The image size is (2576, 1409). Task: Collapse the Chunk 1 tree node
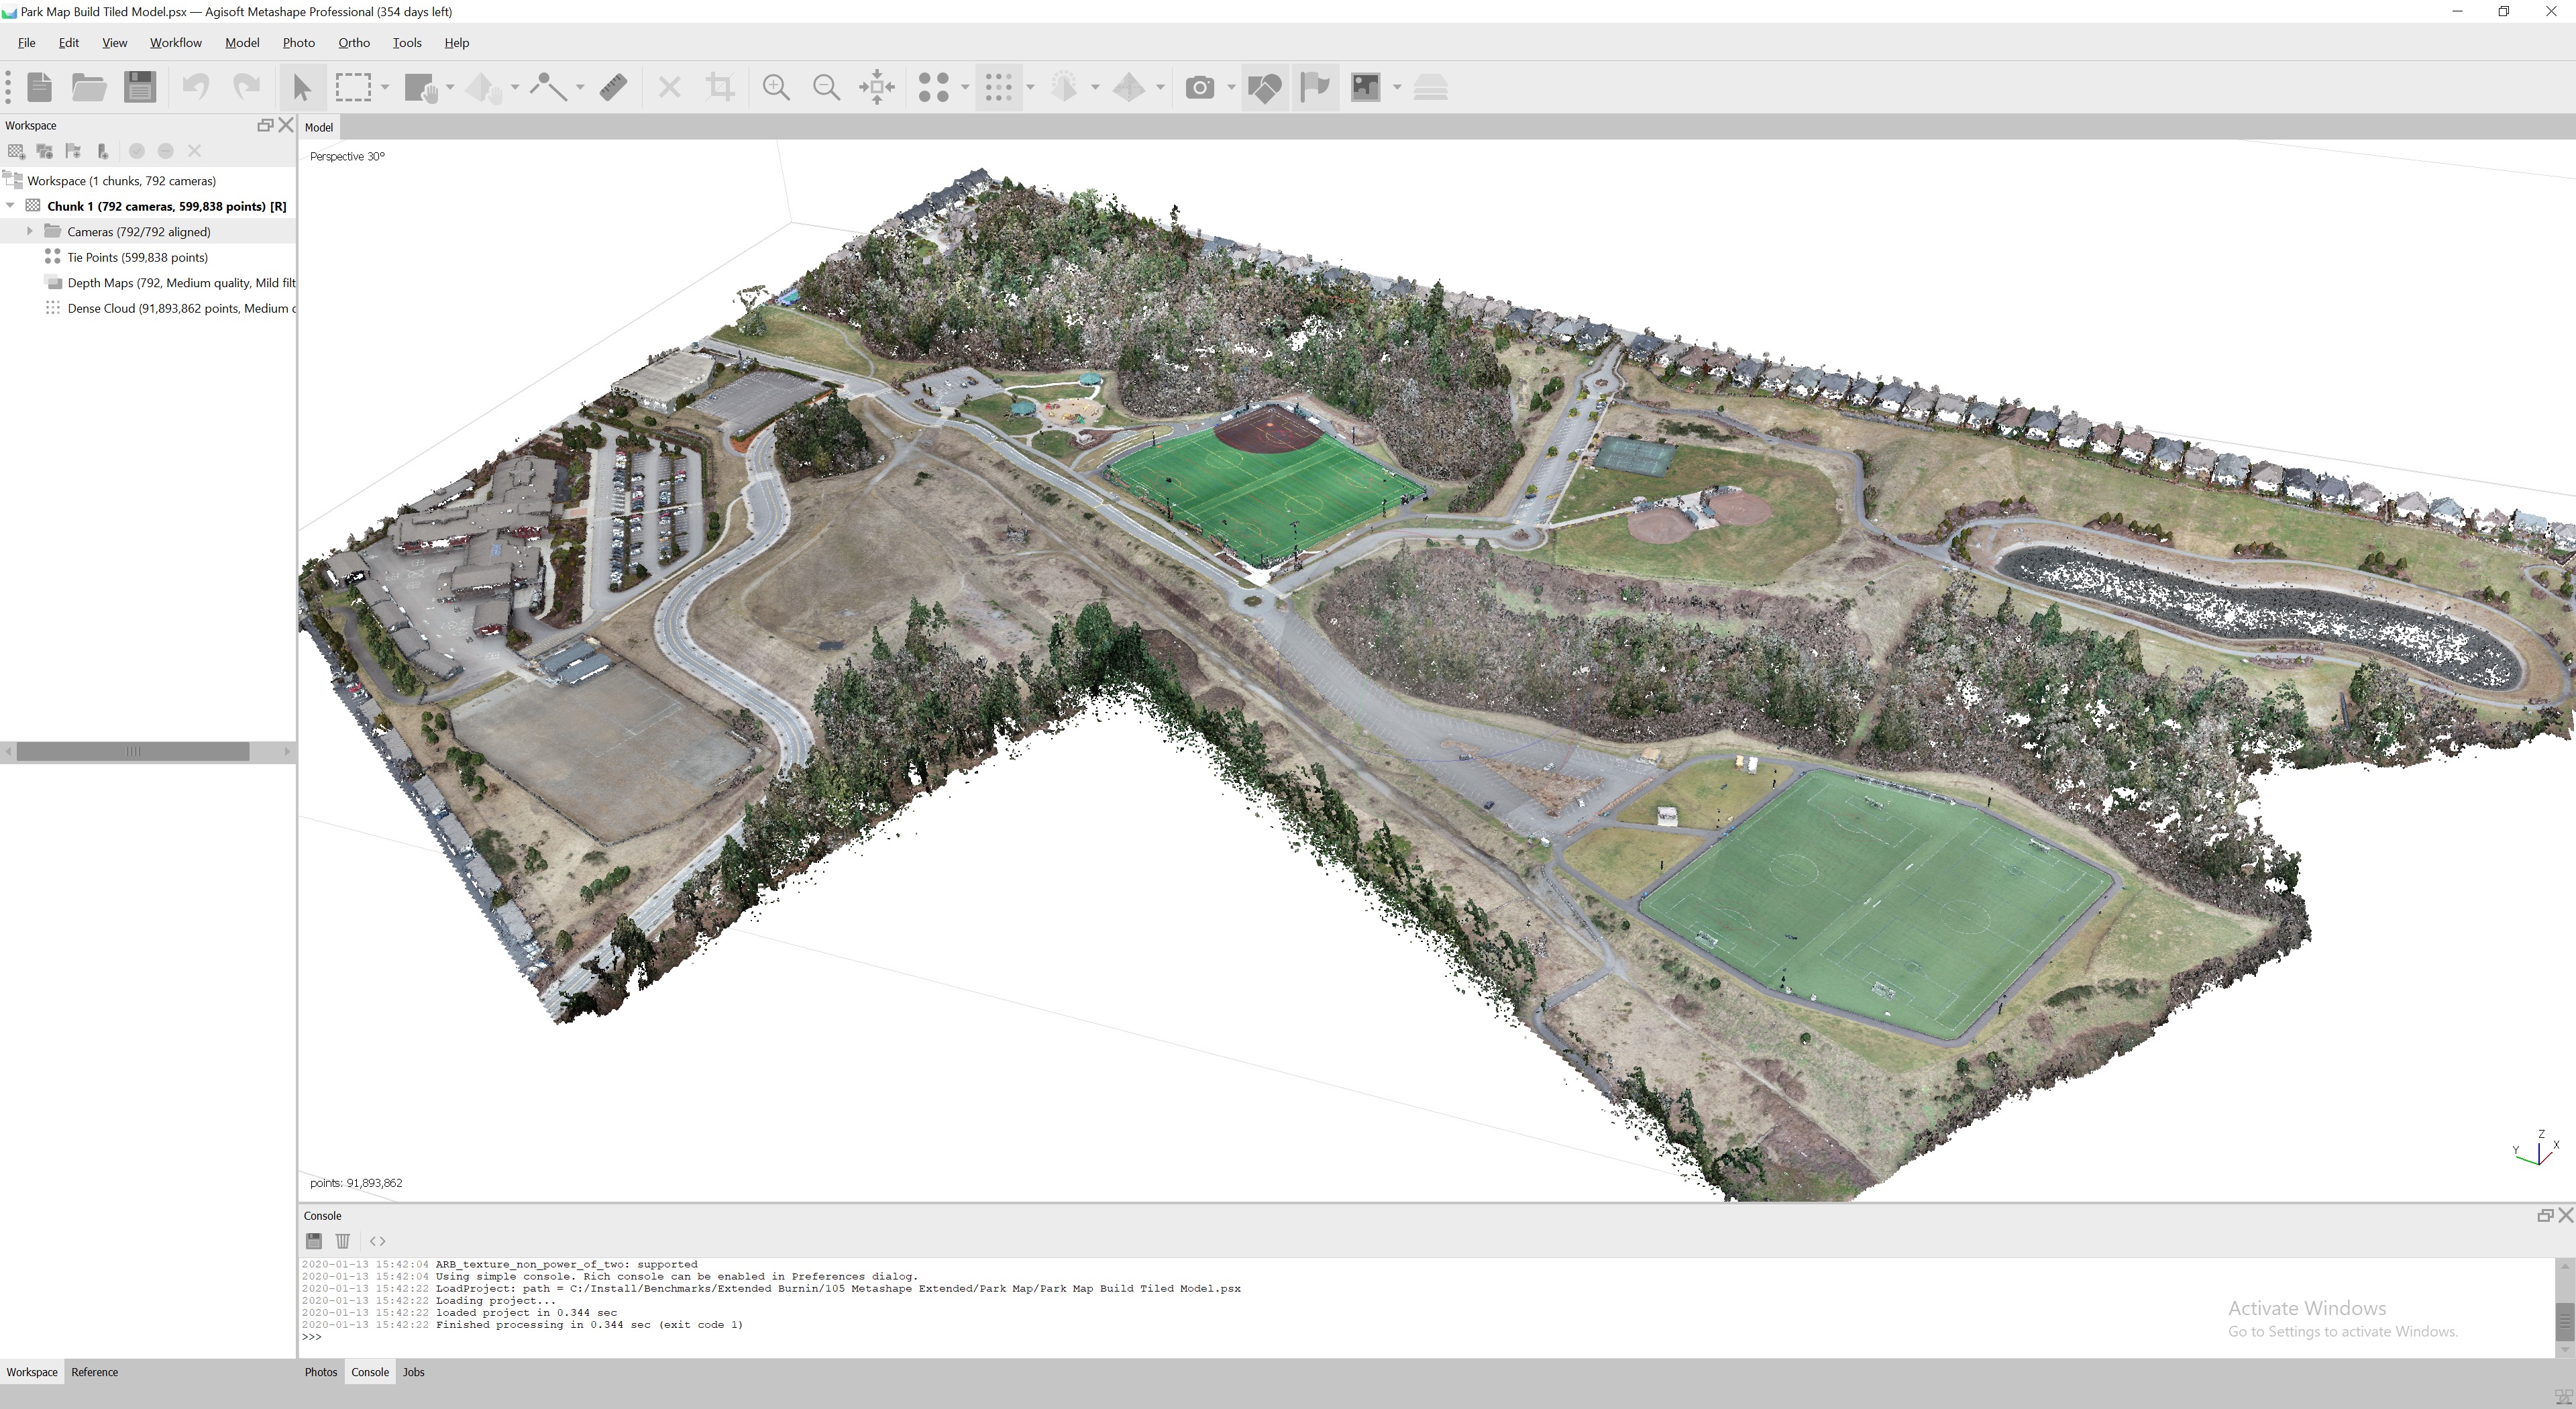click(x=11, y=206)
